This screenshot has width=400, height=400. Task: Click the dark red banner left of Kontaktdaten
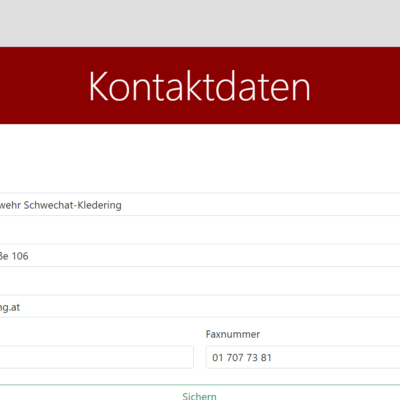43,86
